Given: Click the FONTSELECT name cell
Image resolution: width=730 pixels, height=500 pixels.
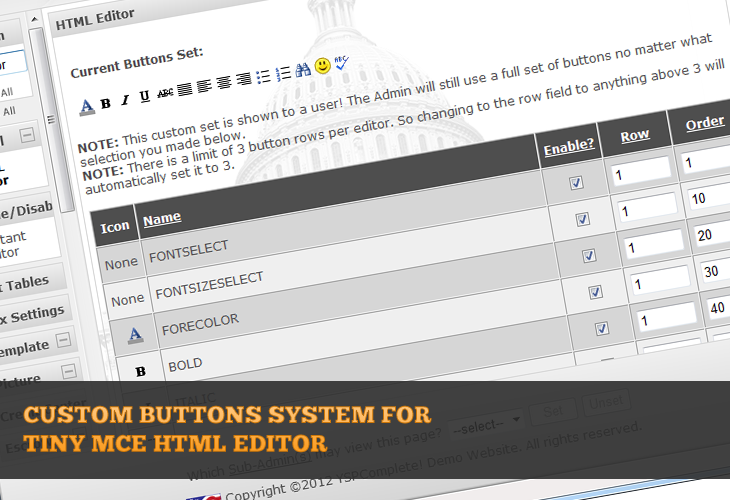Looking at the screenshot, I should tap(346, 226).
